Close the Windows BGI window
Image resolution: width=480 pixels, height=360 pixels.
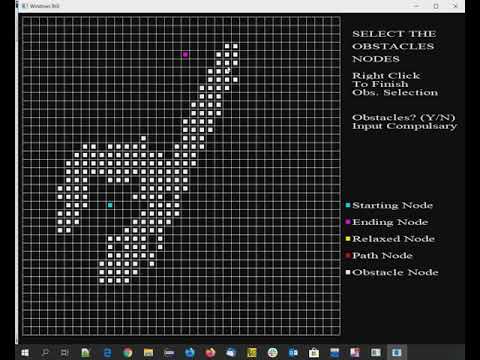(455, 6)
